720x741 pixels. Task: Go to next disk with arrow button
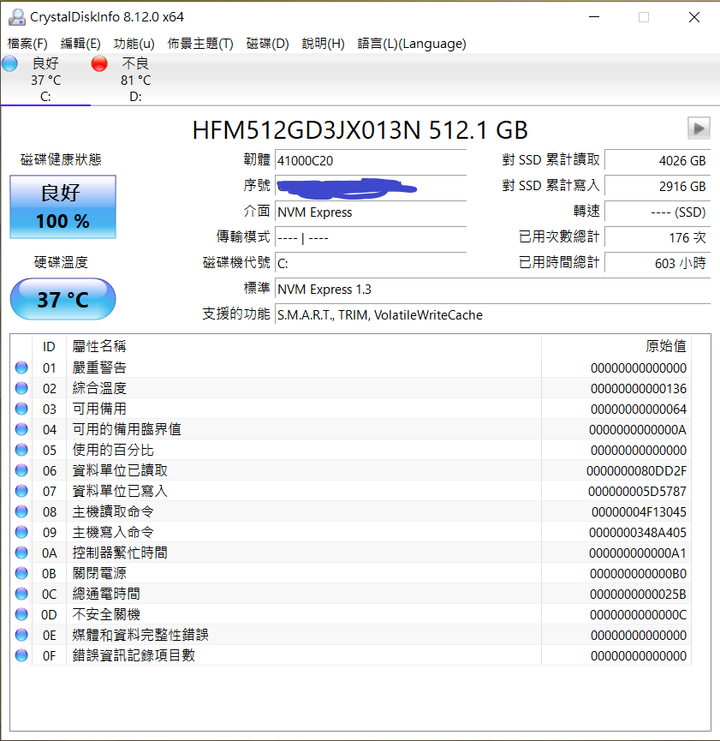pos(699,128)
